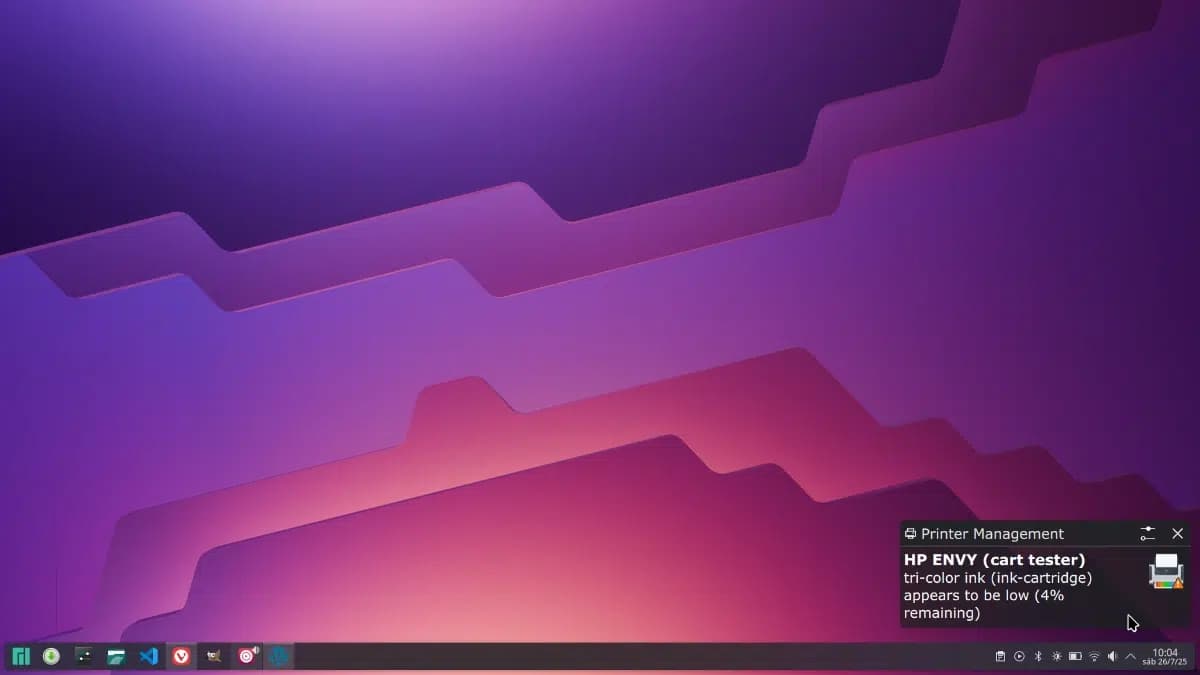This screenshot has height=675, width=1200.
Task: Expand hidden system tray icons
Action: [1130, 657]
